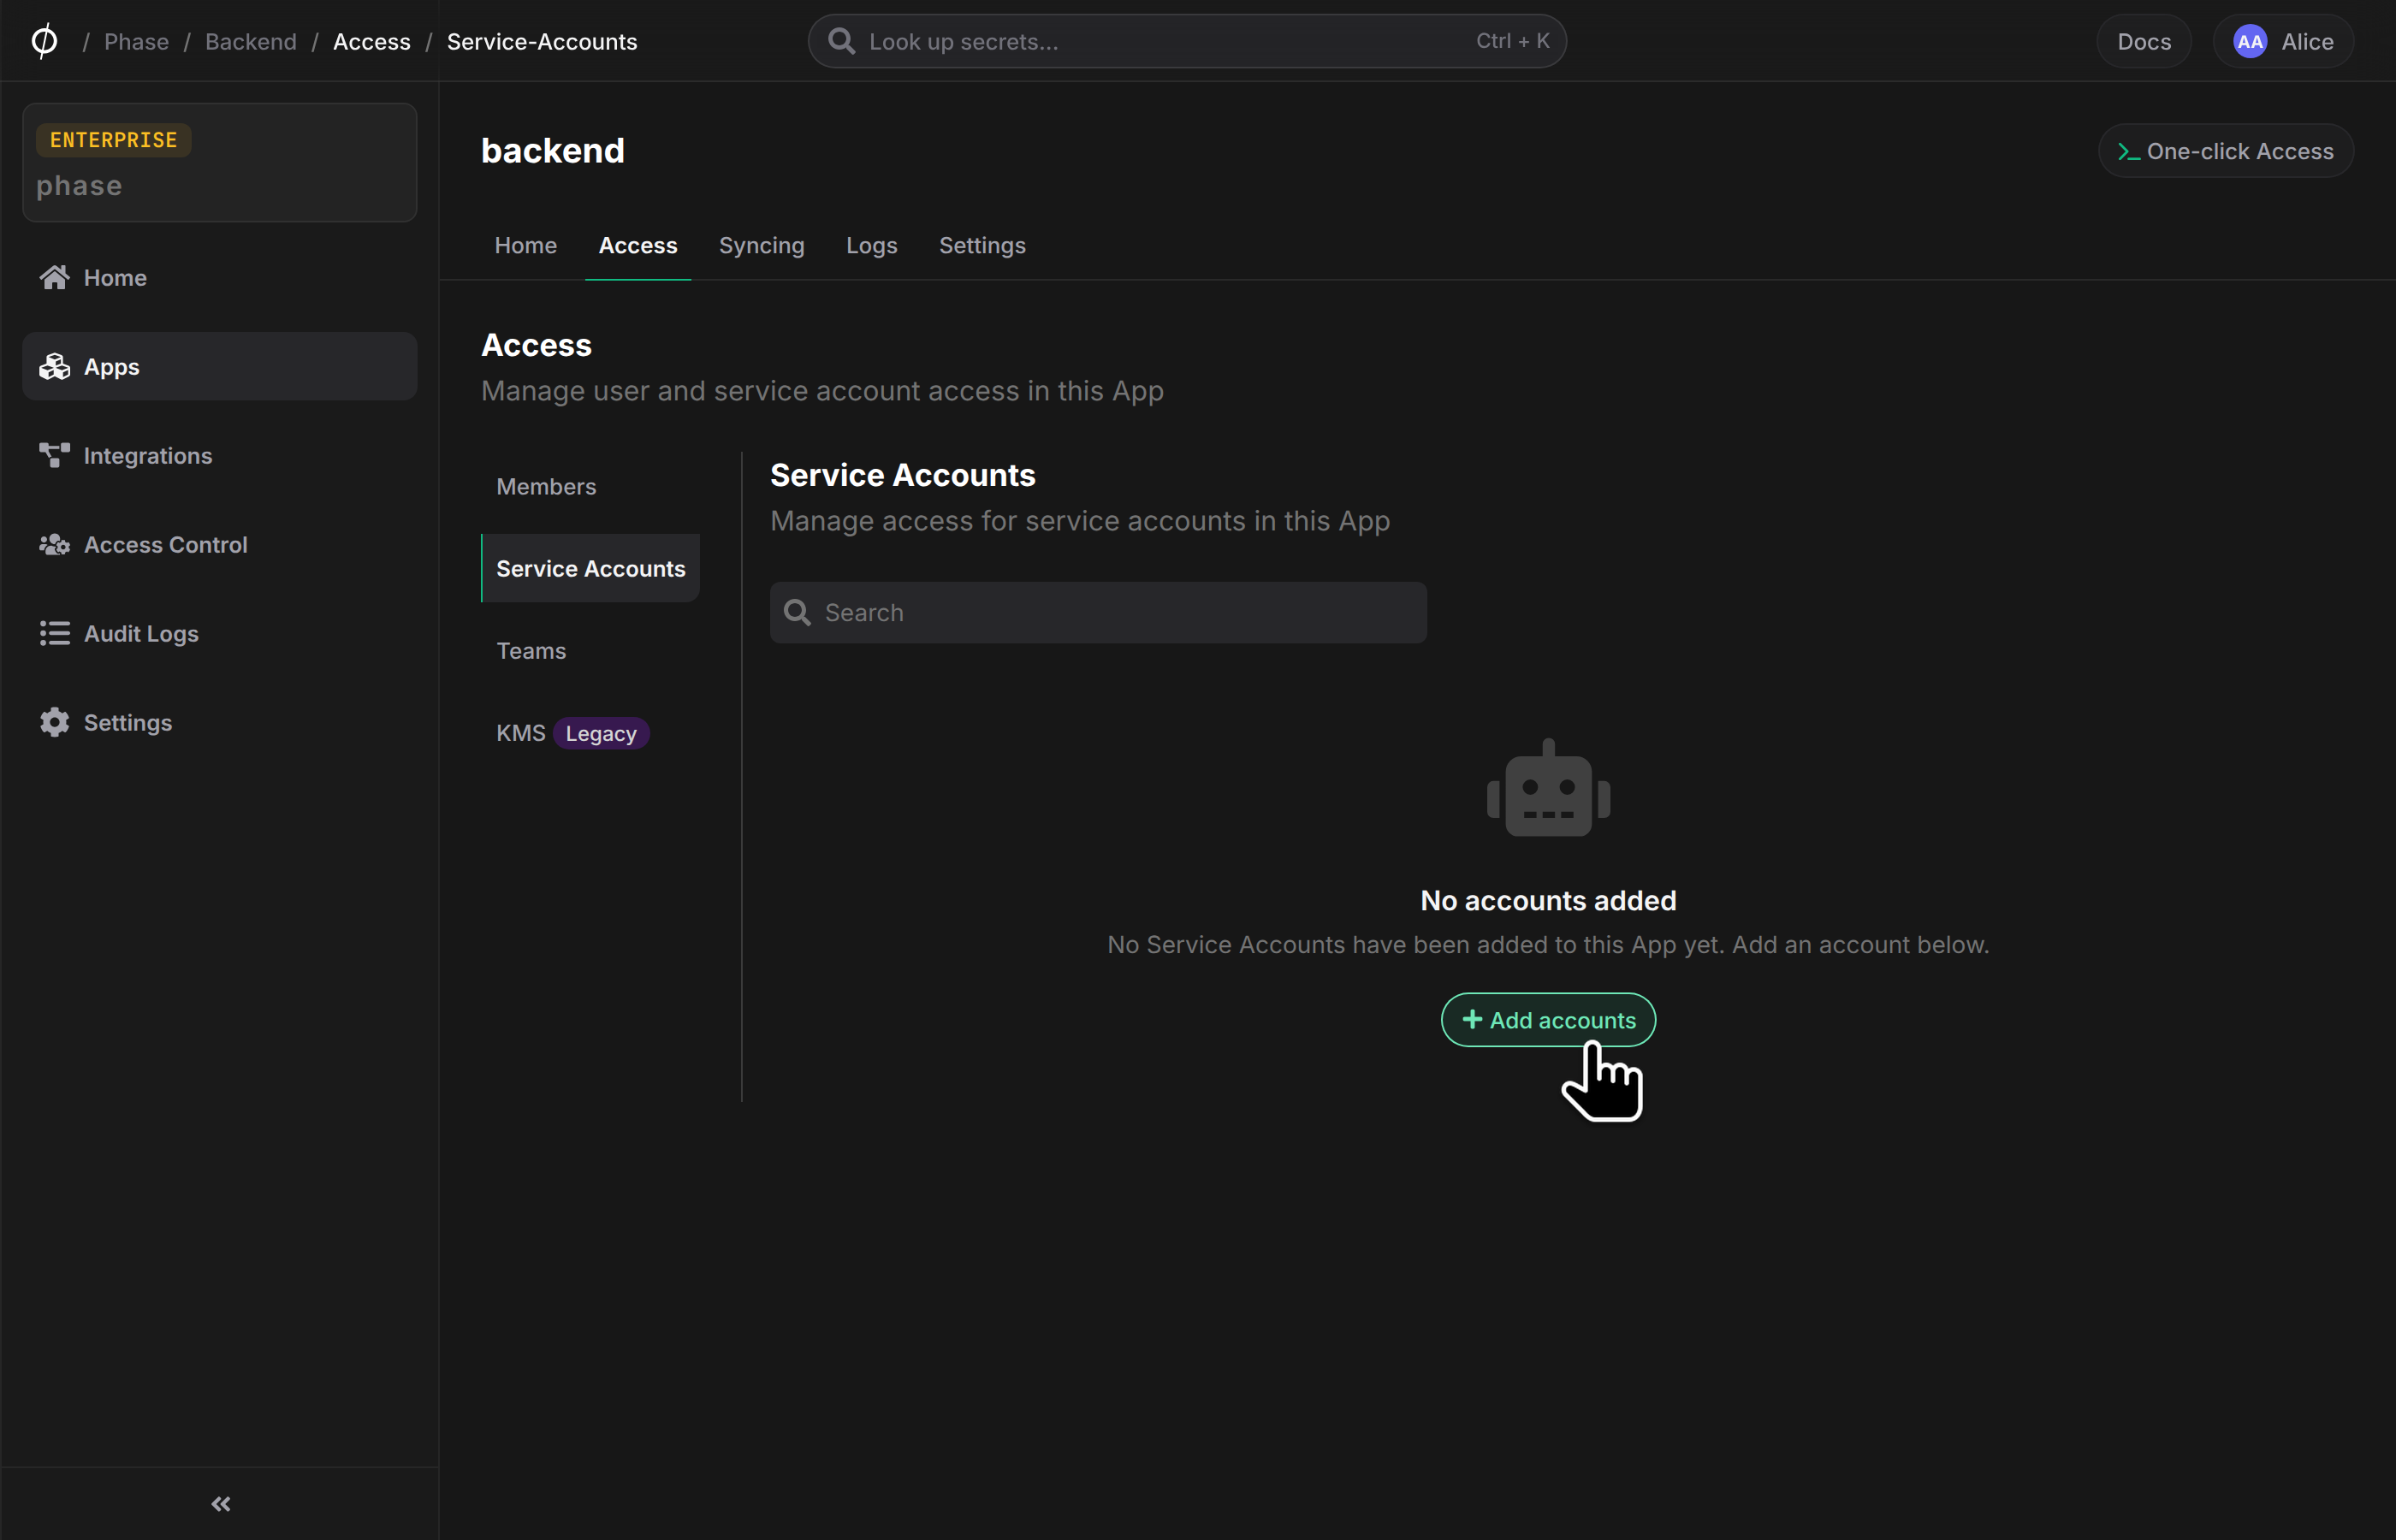Click the Home house icon in sidebar
Image resolution: width=2396 pixels, height=1540 pixels.
pos(54,278)
